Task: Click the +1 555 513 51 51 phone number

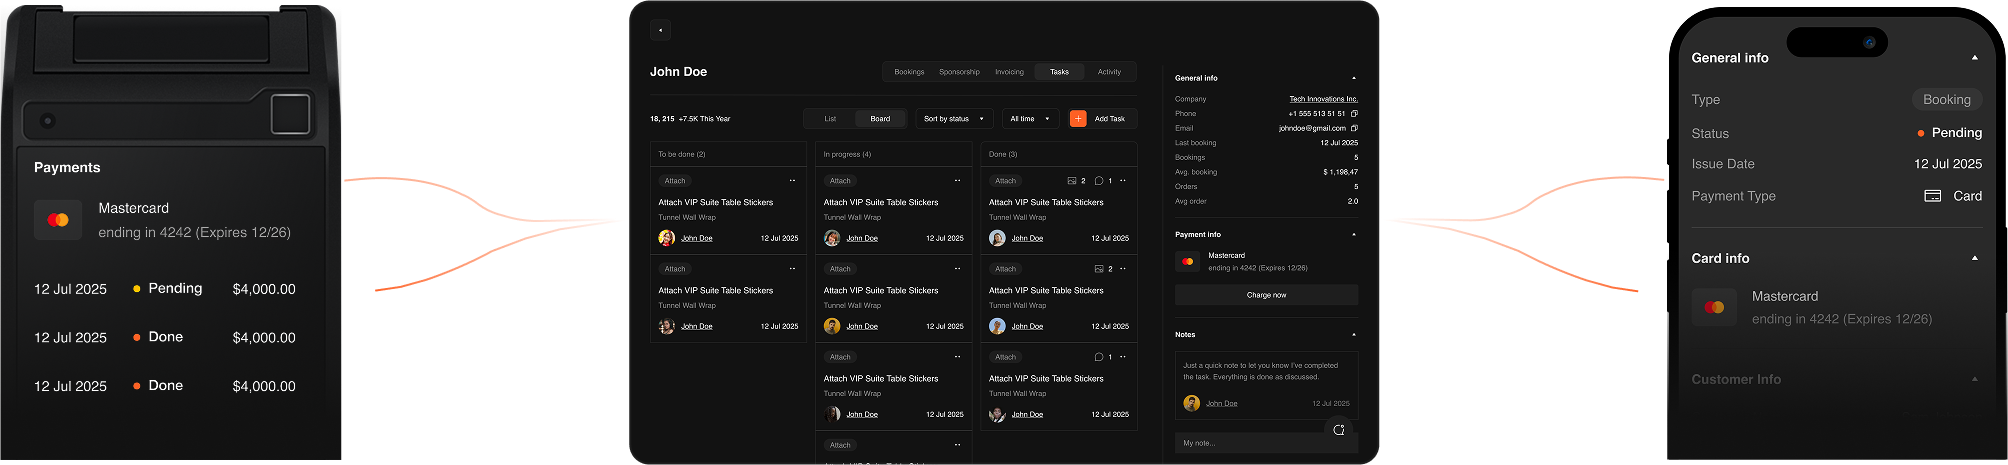Action: tap(1316, 114)
